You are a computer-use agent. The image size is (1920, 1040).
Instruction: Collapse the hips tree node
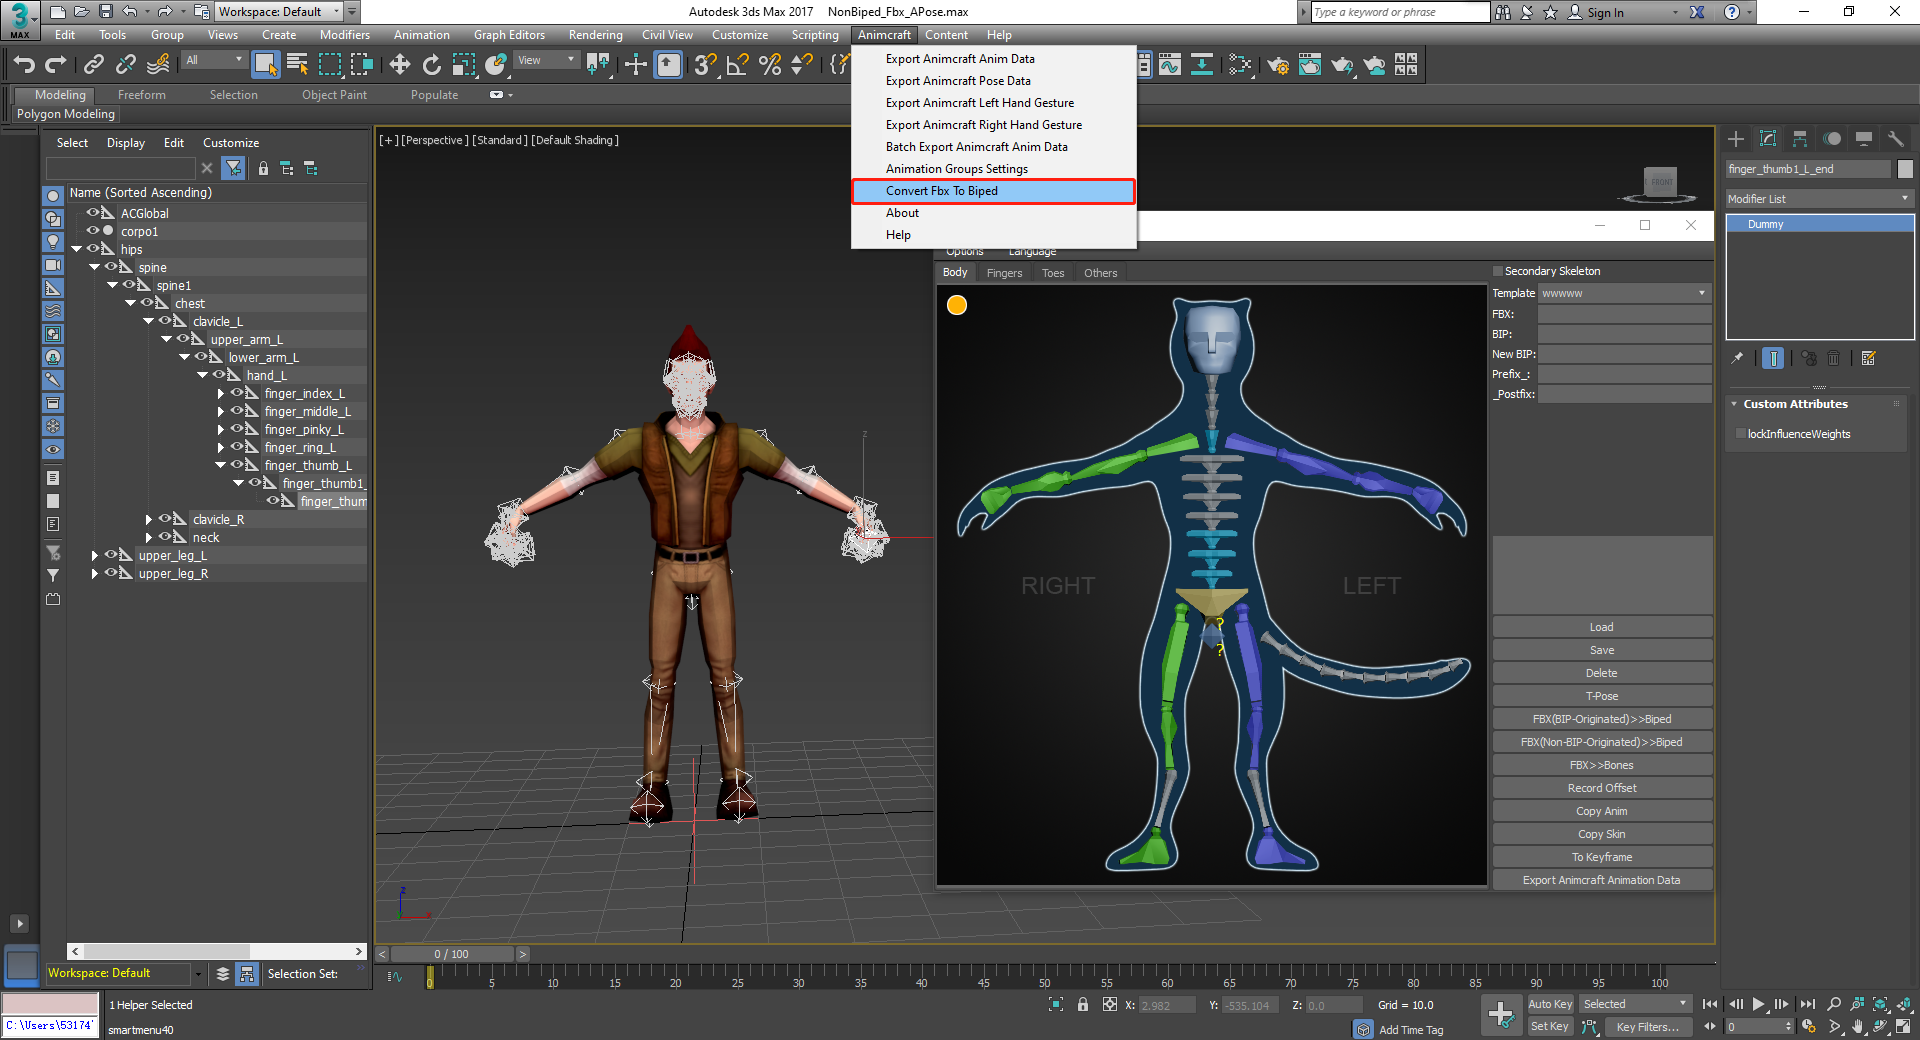76,249
